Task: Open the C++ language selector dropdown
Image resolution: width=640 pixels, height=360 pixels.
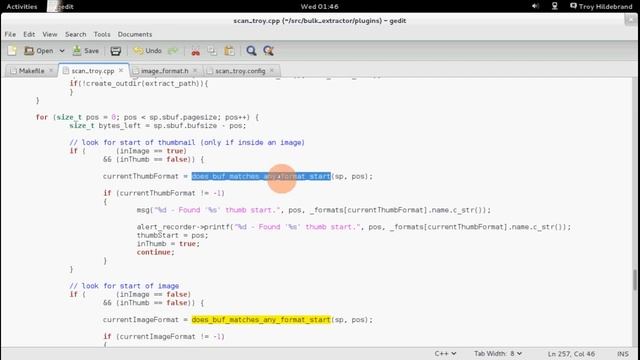Action: pyautogui.click(x=445, y=353)
